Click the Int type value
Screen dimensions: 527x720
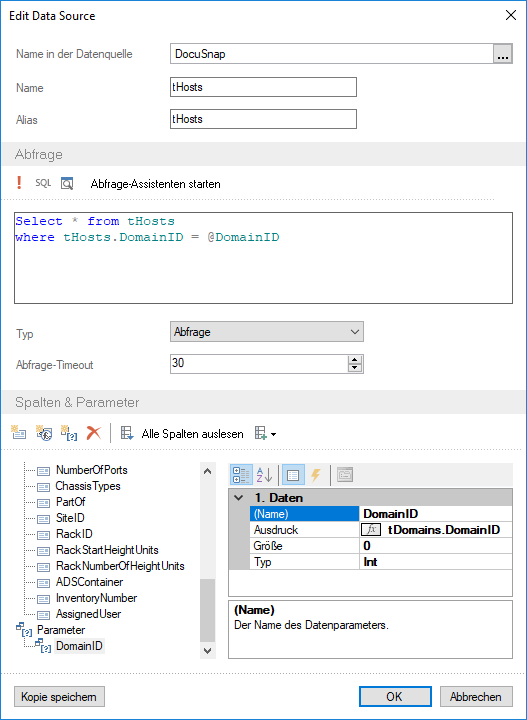click(x=436, y=562)
